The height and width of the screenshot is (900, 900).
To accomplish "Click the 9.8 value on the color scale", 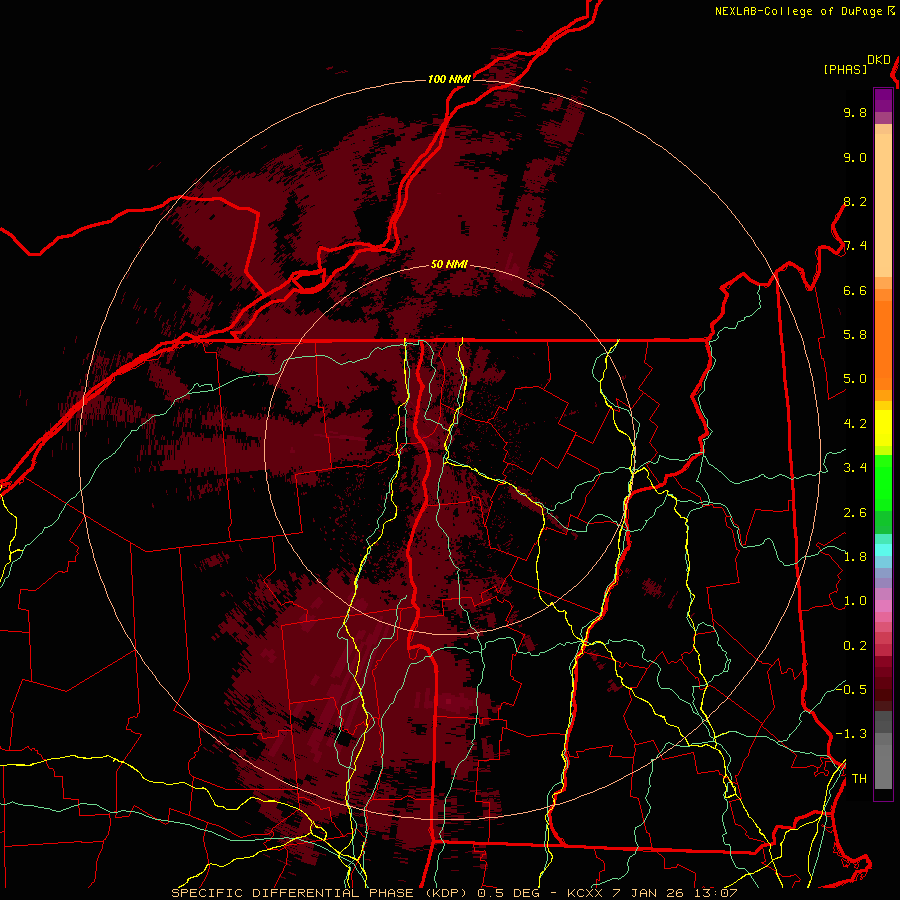I will [x=855, y=113].
